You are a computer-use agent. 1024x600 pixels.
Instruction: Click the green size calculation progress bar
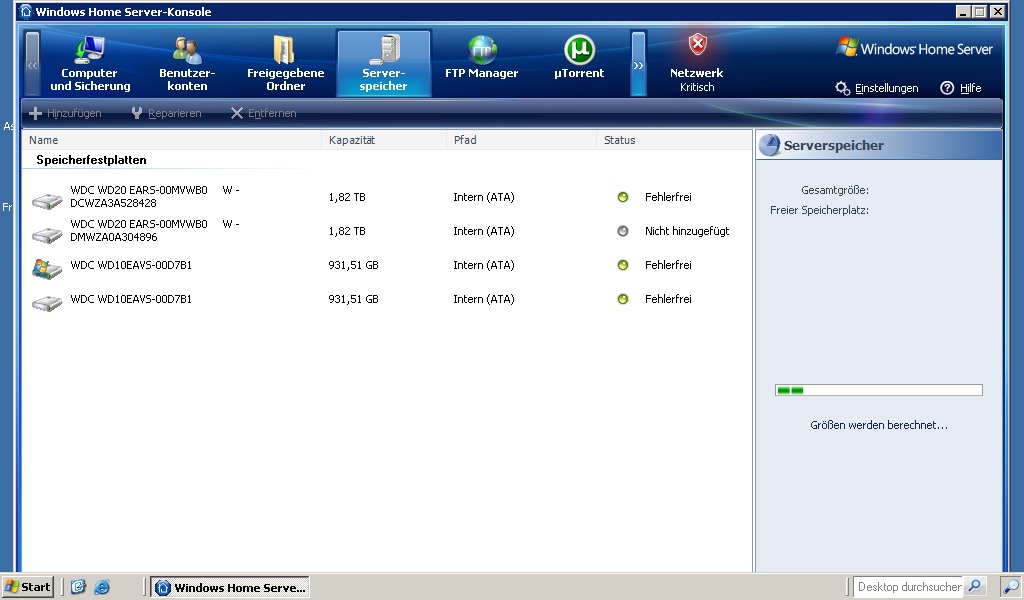(878, 390)
